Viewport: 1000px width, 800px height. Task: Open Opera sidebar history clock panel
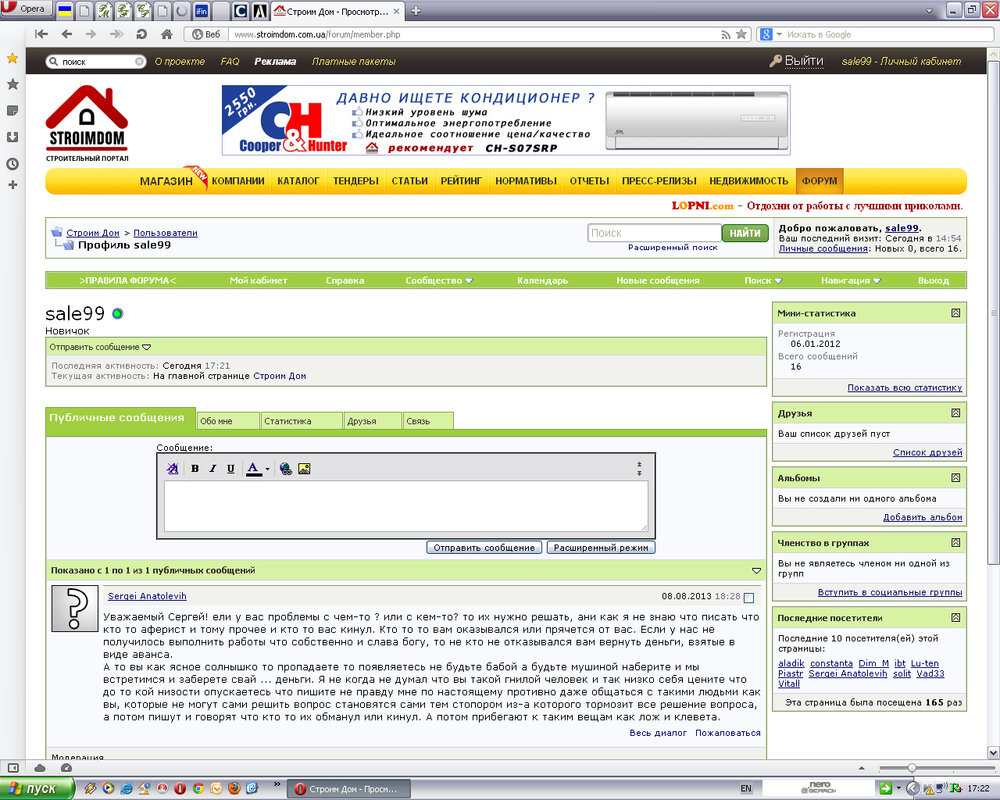[12, 164]
